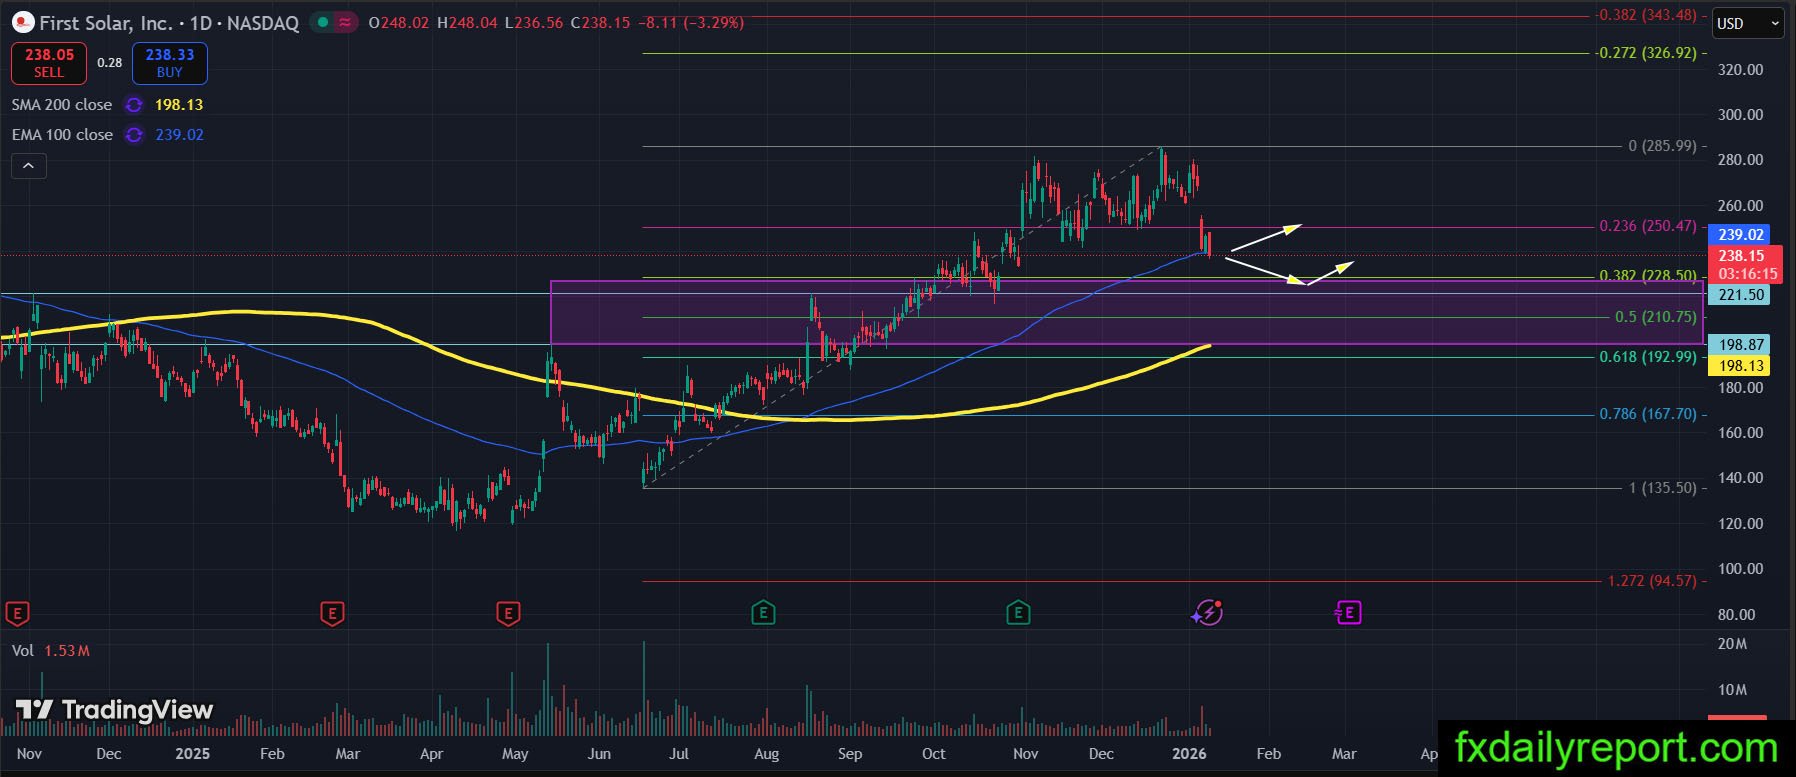
Task: Click the 260.00 price axis tick
Action: tap(1740, 206)
